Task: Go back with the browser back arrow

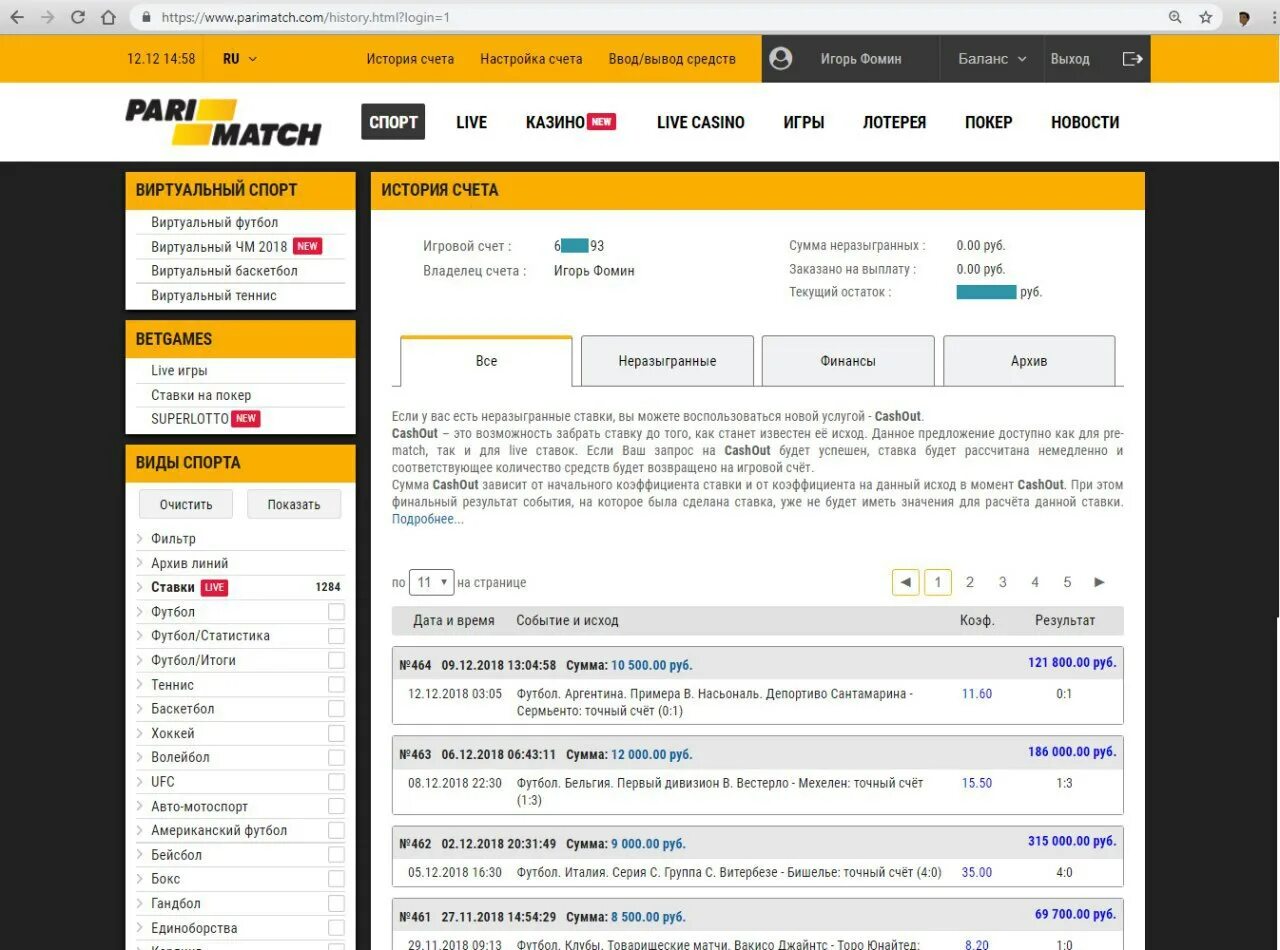Action: point(17,17)
